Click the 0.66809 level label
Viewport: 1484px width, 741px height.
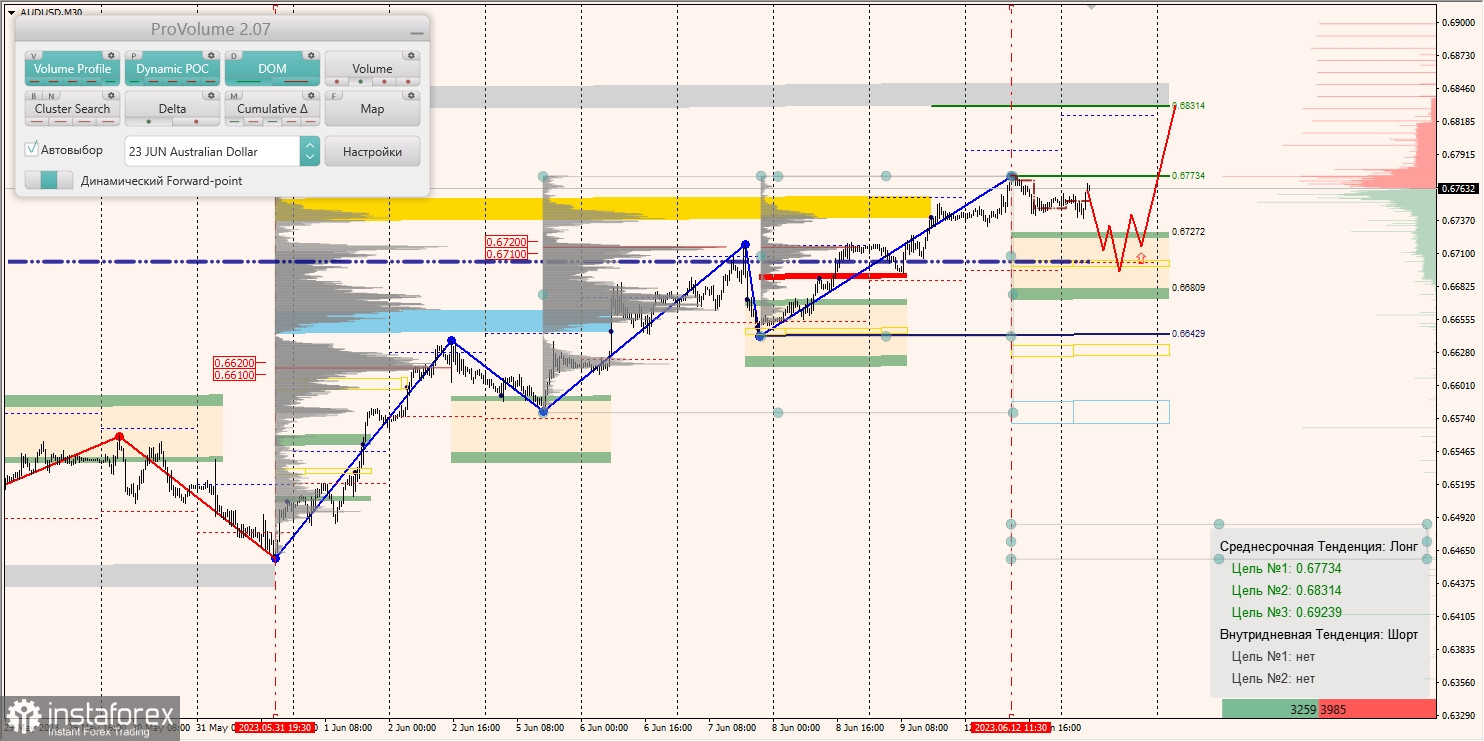(1189, 287)
